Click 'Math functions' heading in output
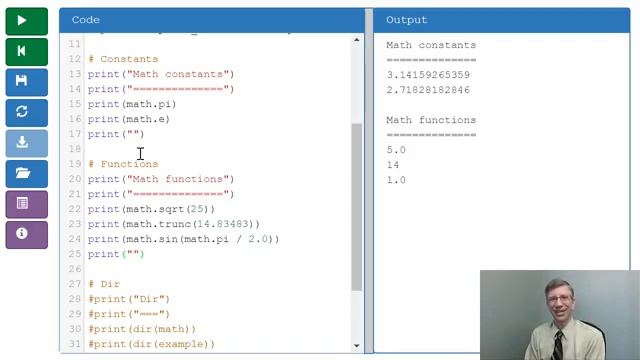 [431, 120]
